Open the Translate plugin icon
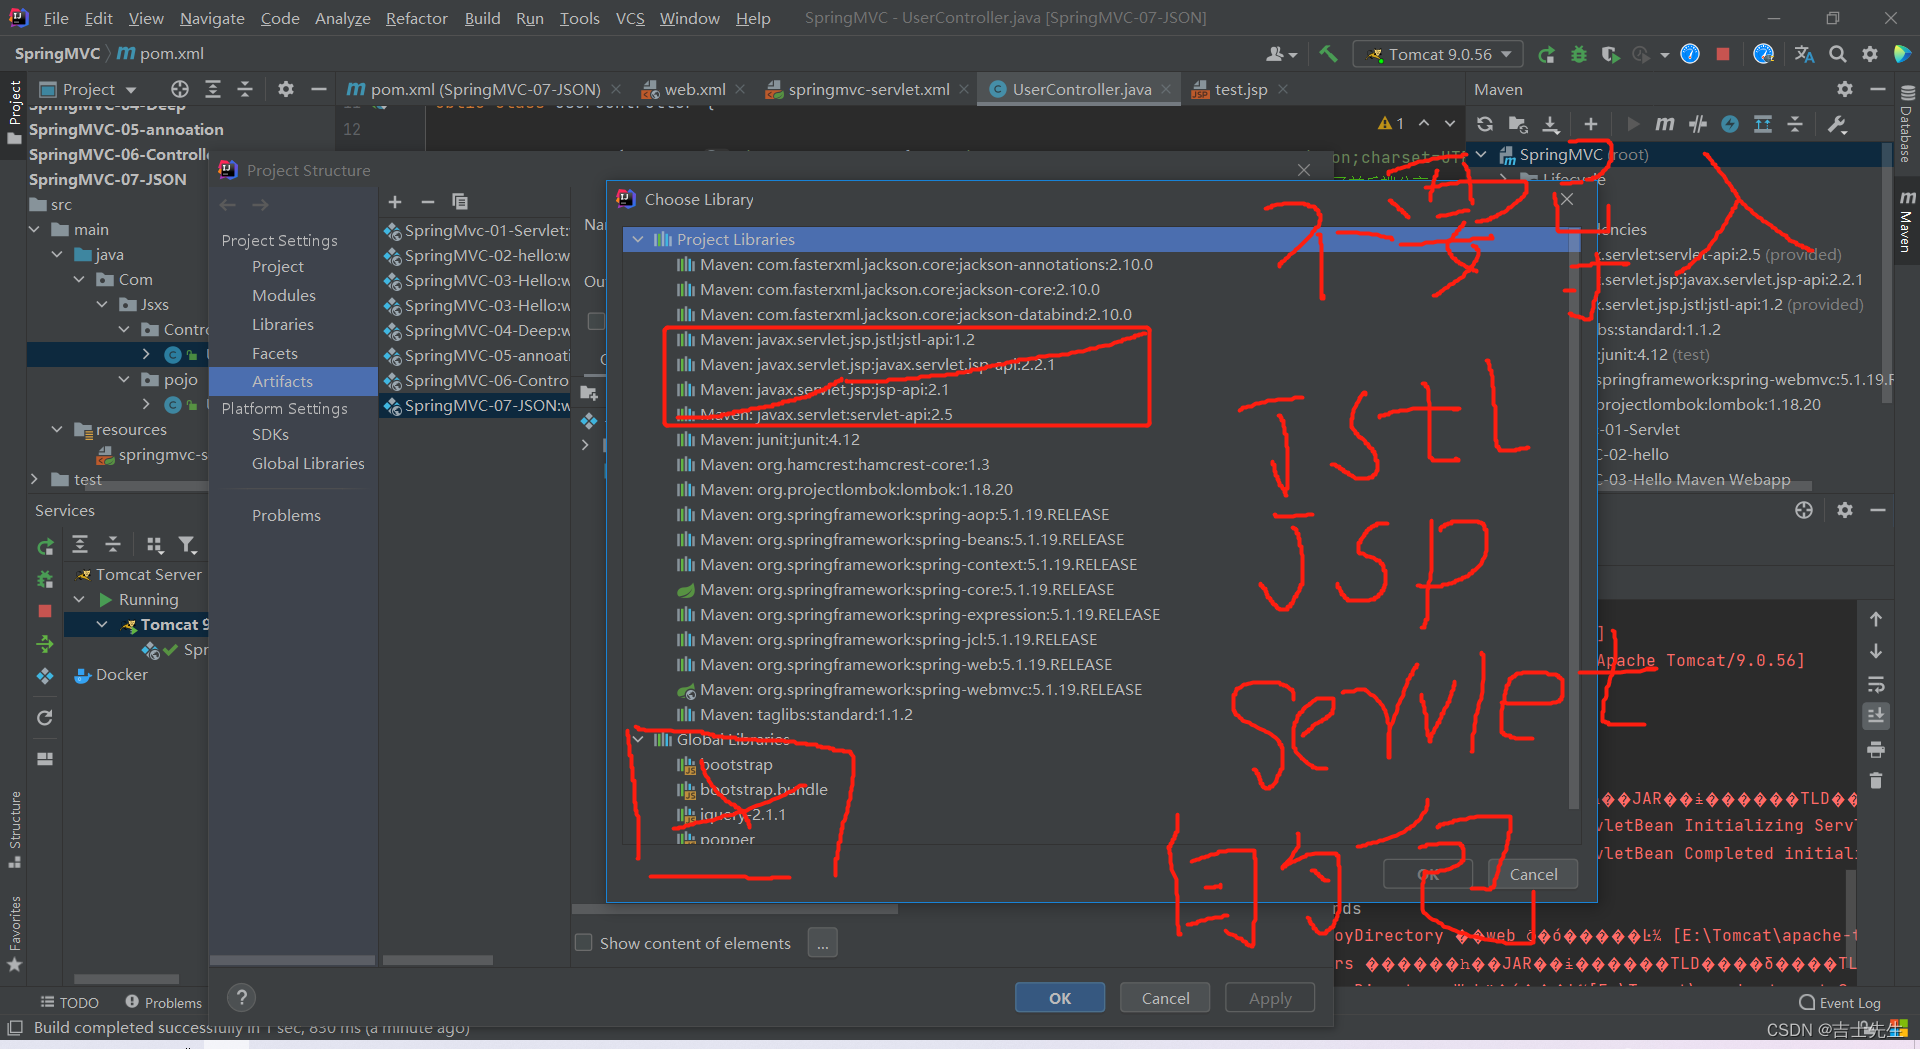This screenshot has height=1049, width=1920. point(1804,54)
